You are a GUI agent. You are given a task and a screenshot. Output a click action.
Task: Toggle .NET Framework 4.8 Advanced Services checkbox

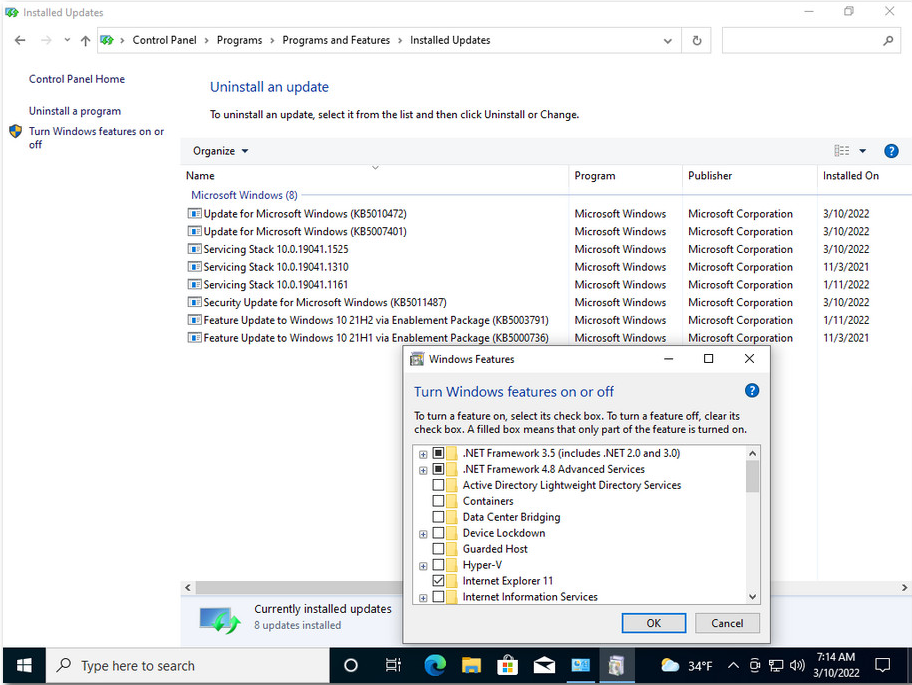click(x=439, y=469)
